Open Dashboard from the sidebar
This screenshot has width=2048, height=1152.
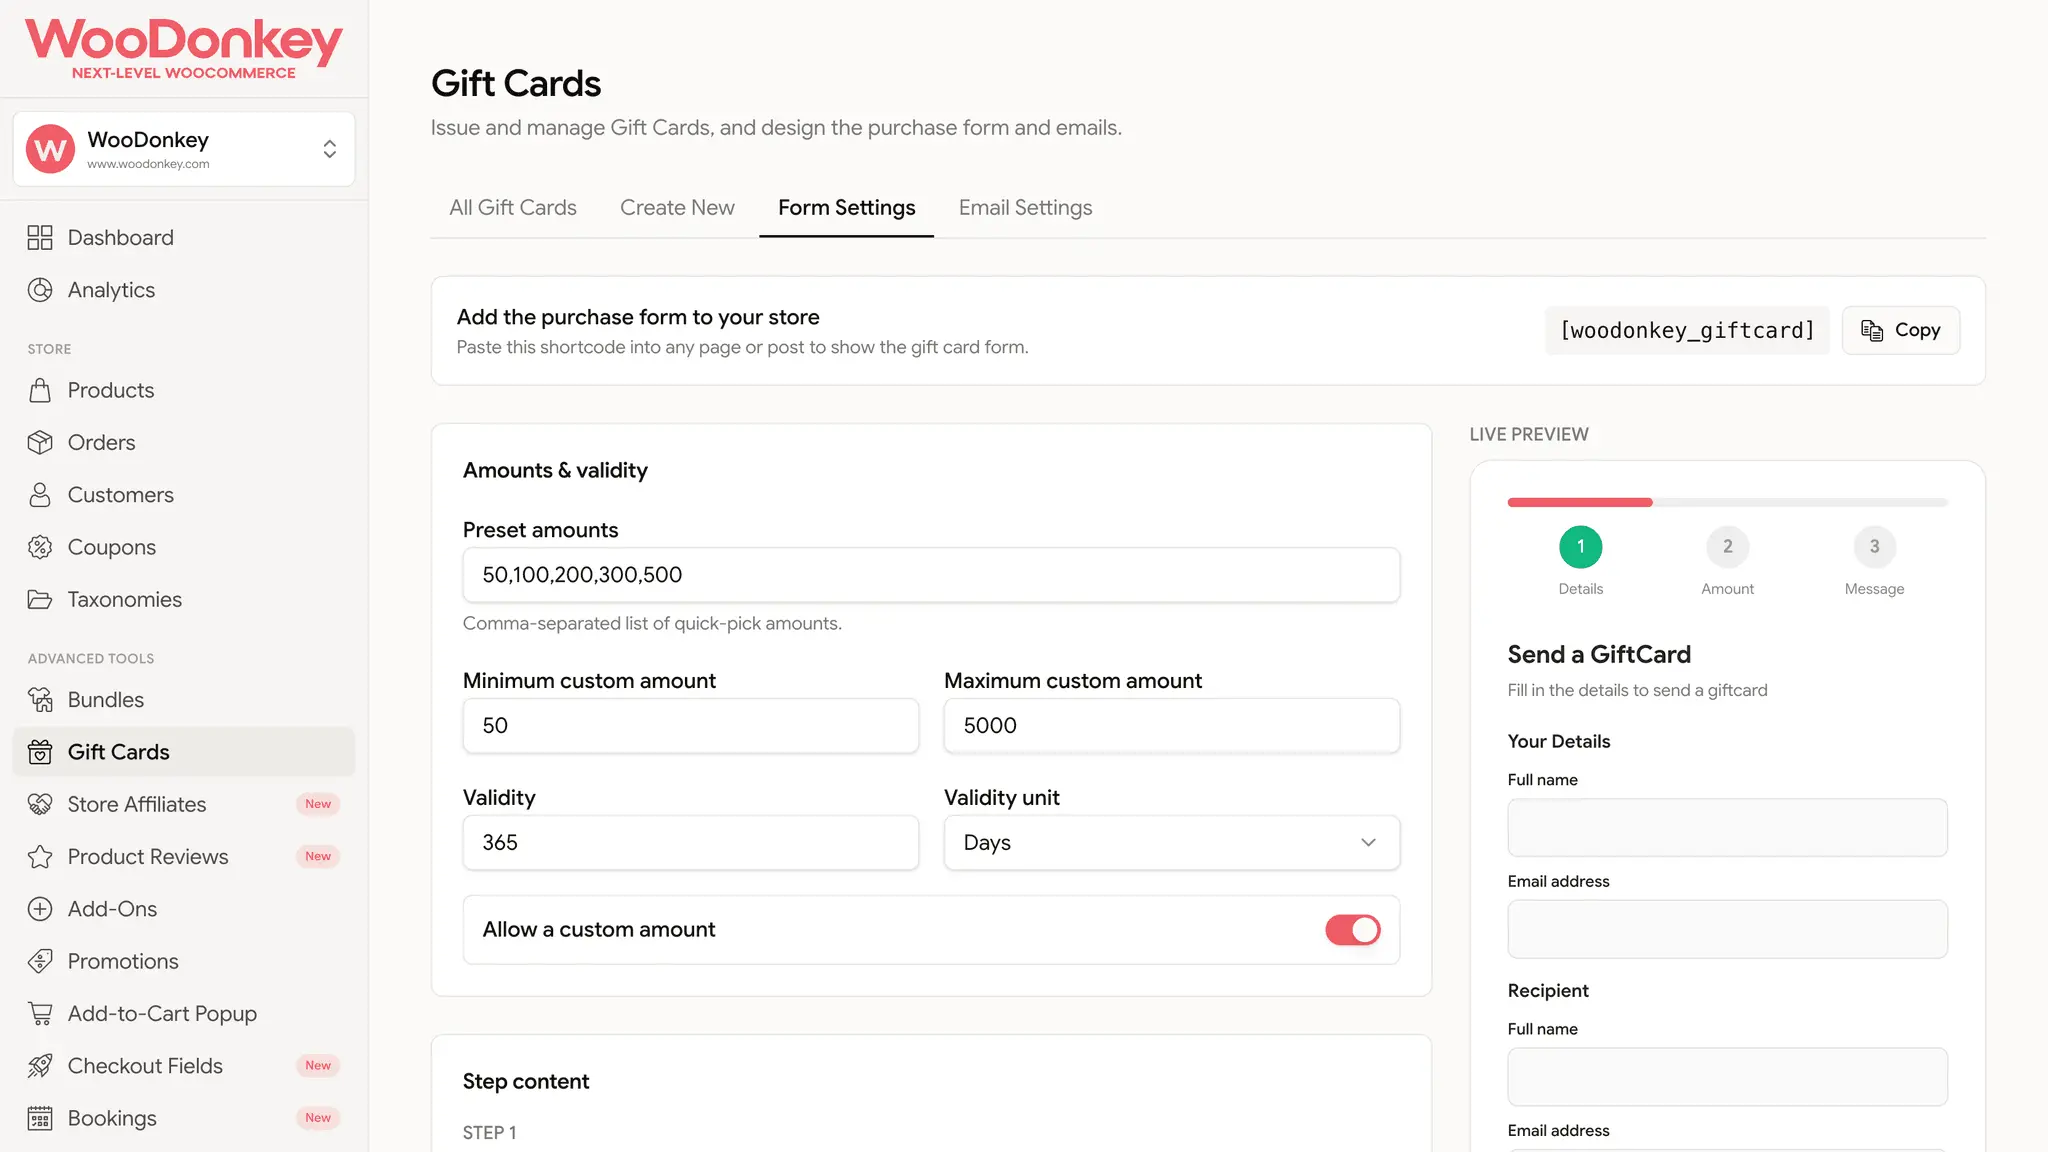pos(184,238)
